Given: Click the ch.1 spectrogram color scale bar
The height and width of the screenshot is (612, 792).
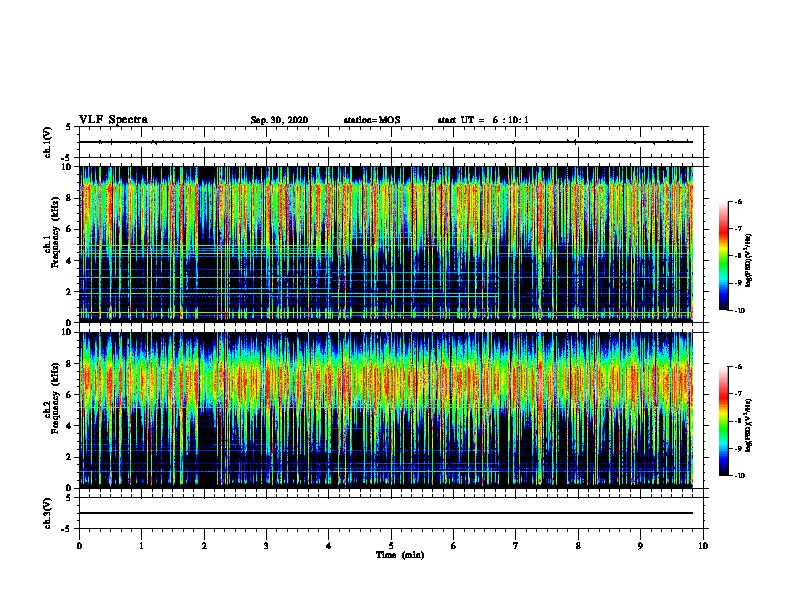Looking at the screenshot, I should coord(724,256).
